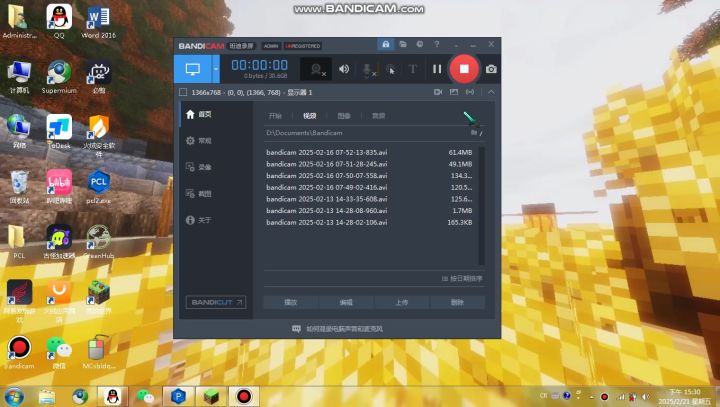Select the QQ desktop icon
This screenshot has width=720, height=407.
click(59, 22)
